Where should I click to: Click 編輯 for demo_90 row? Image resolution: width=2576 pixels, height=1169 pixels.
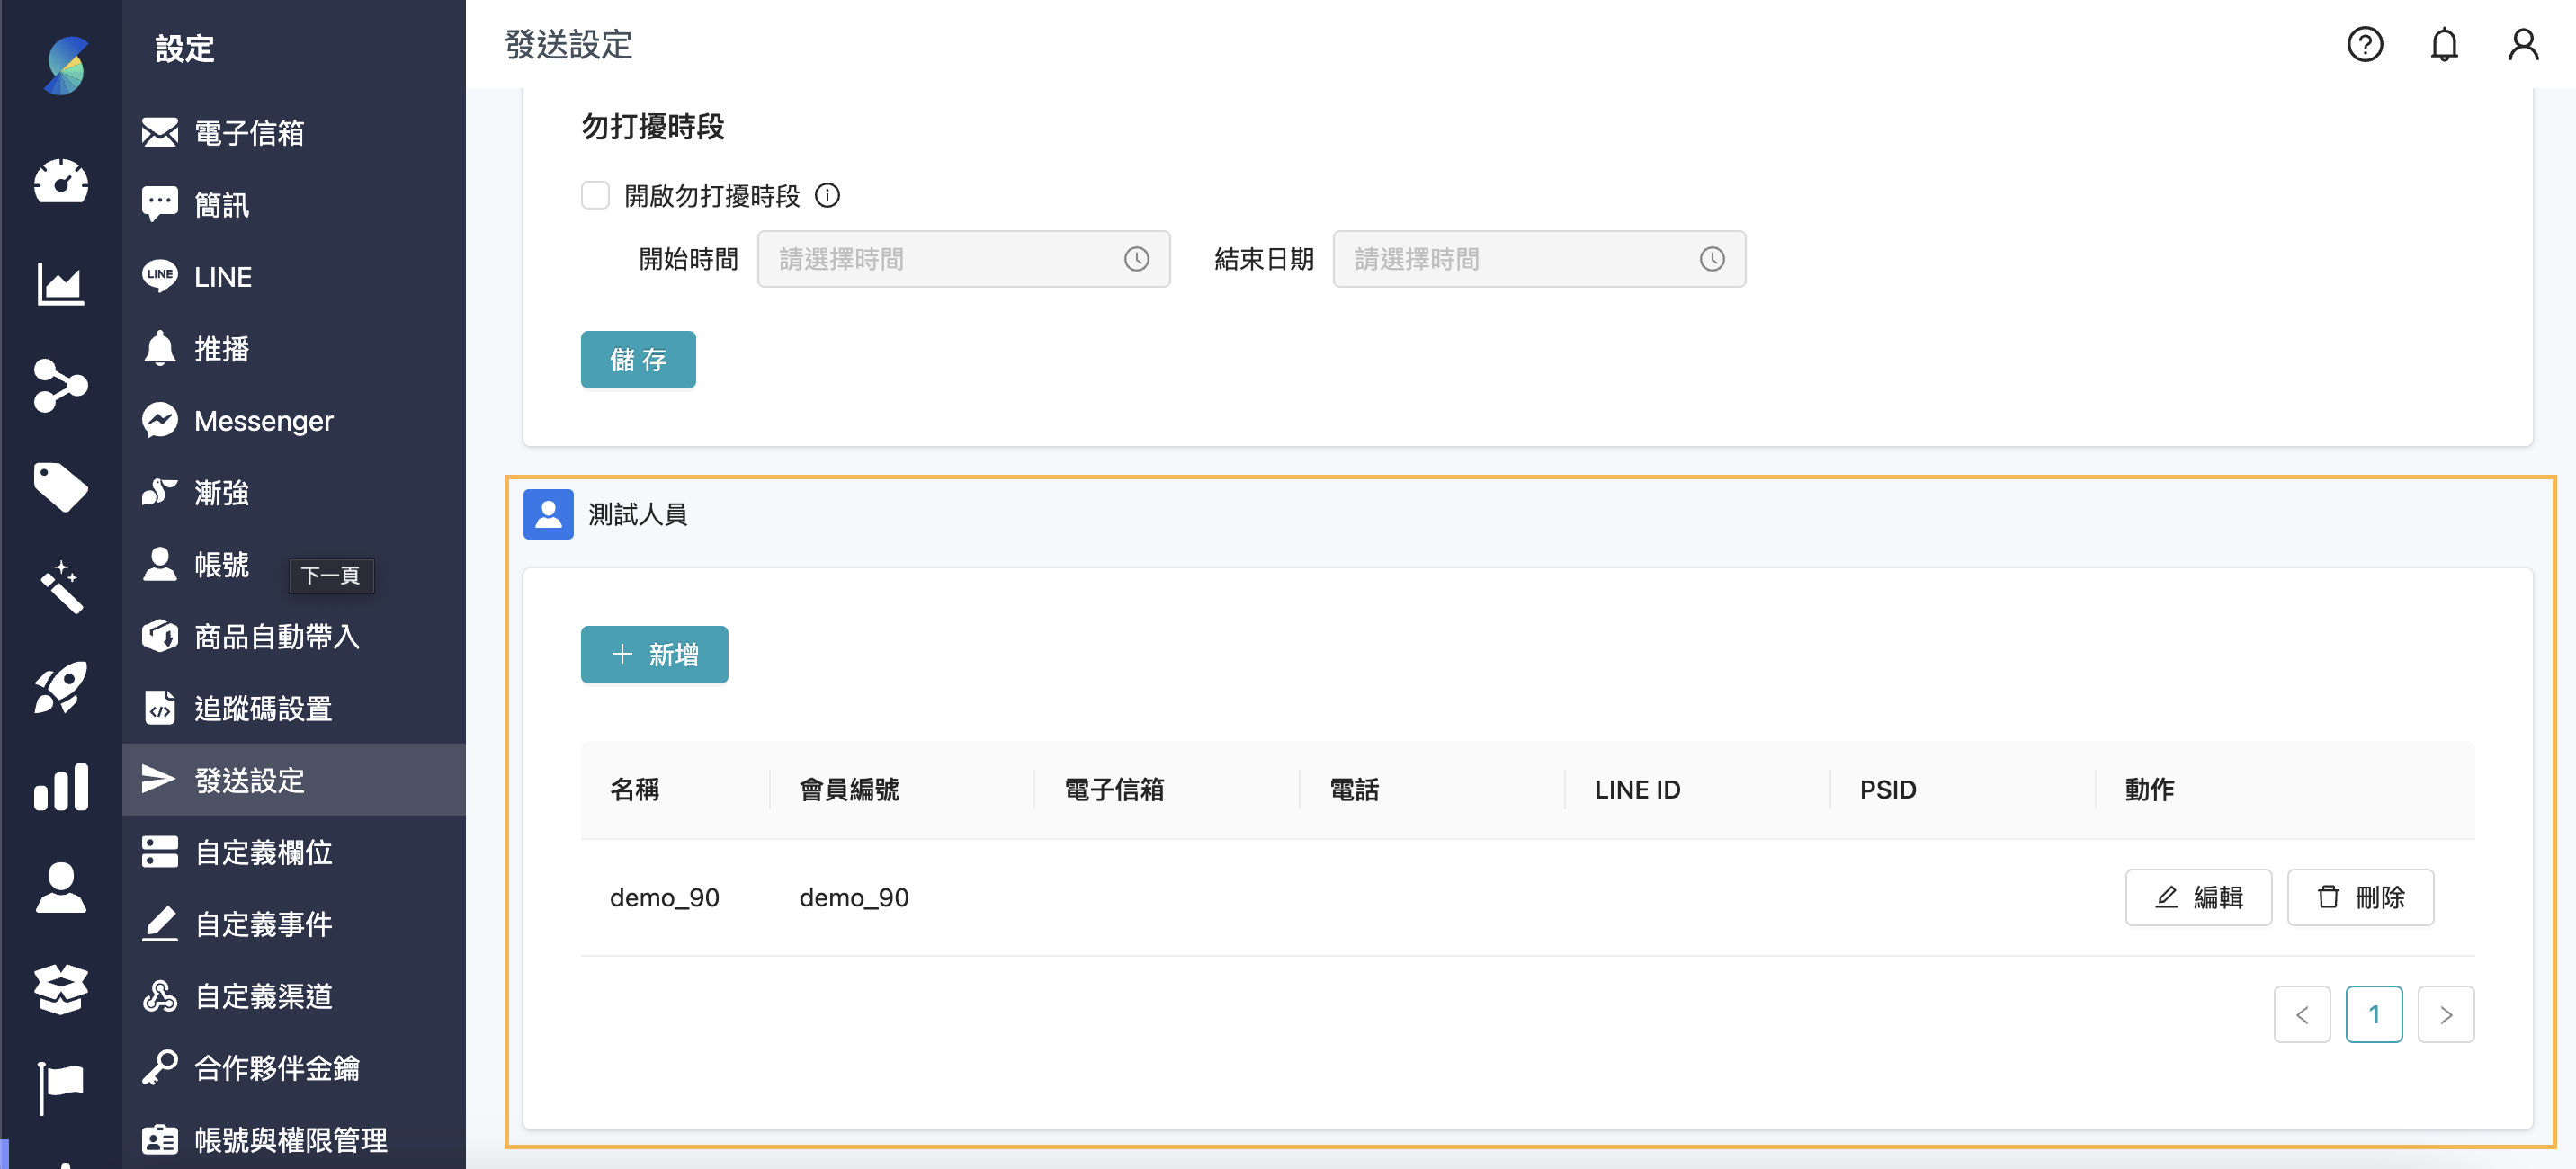pos(2197,897)
